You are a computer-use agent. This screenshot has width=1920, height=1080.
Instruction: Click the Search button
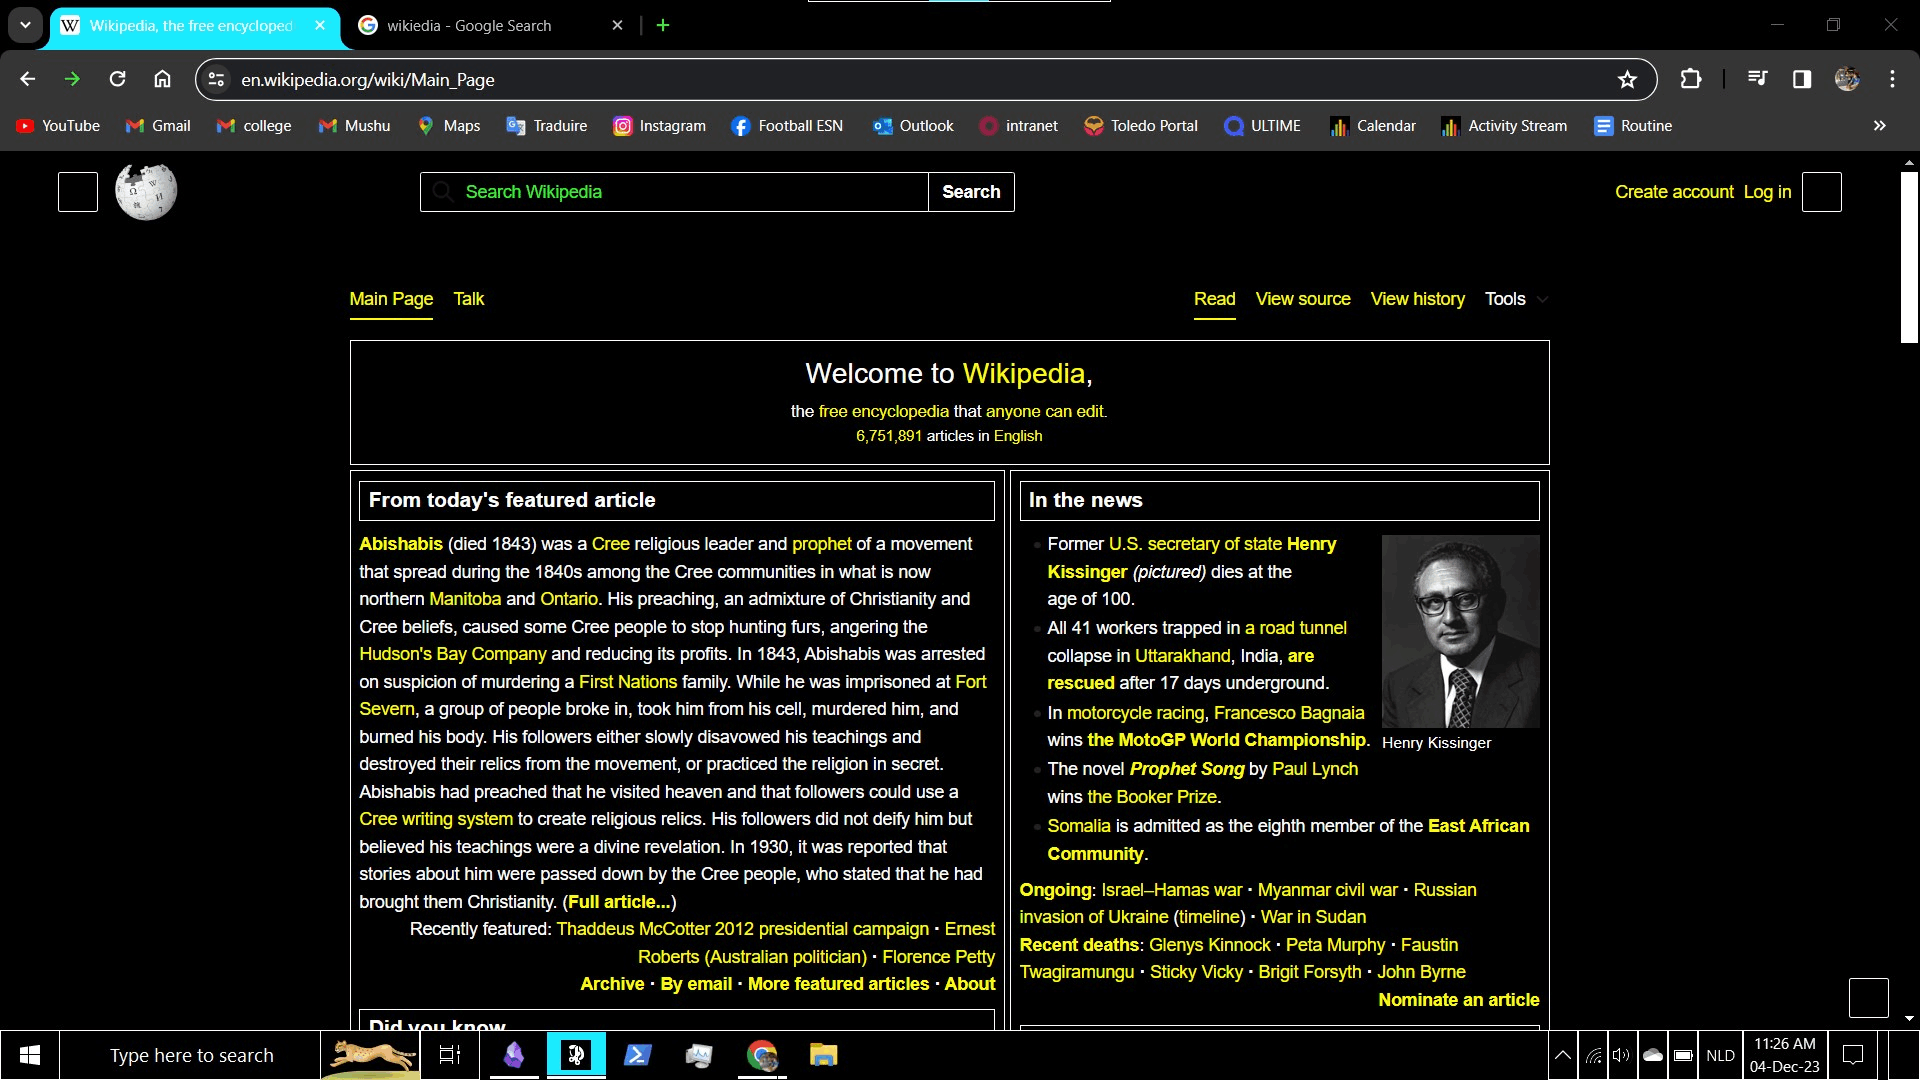[971, 192]
